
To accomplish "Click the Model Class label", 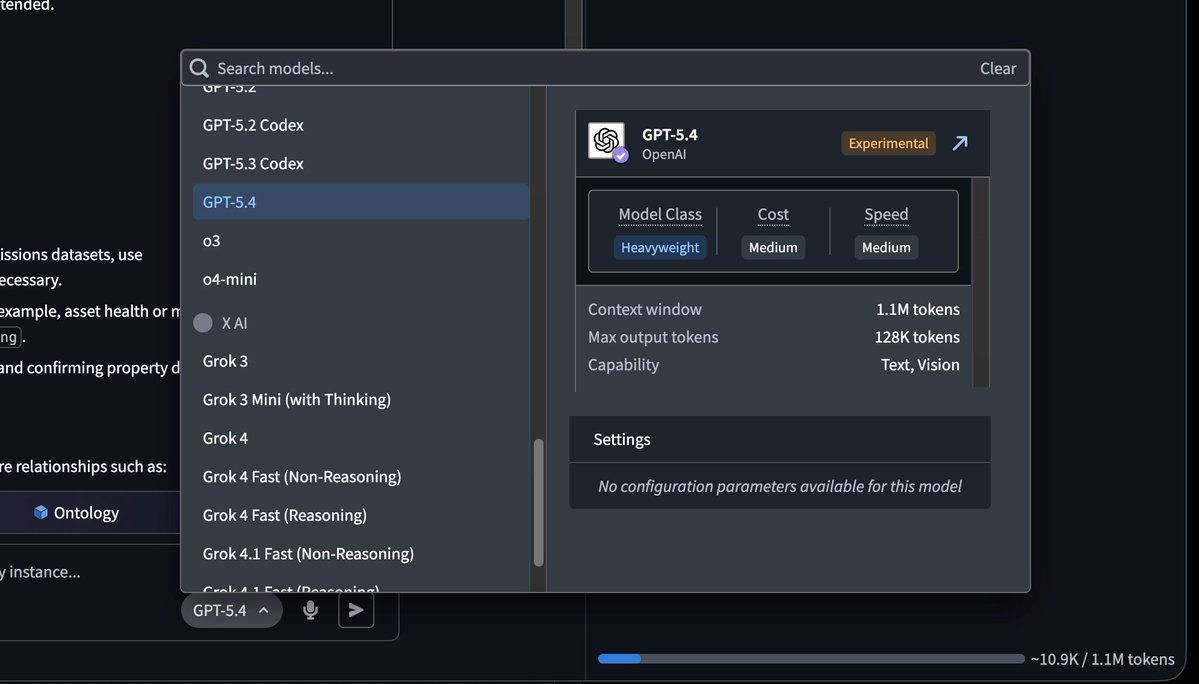I will tap(660, 215).
